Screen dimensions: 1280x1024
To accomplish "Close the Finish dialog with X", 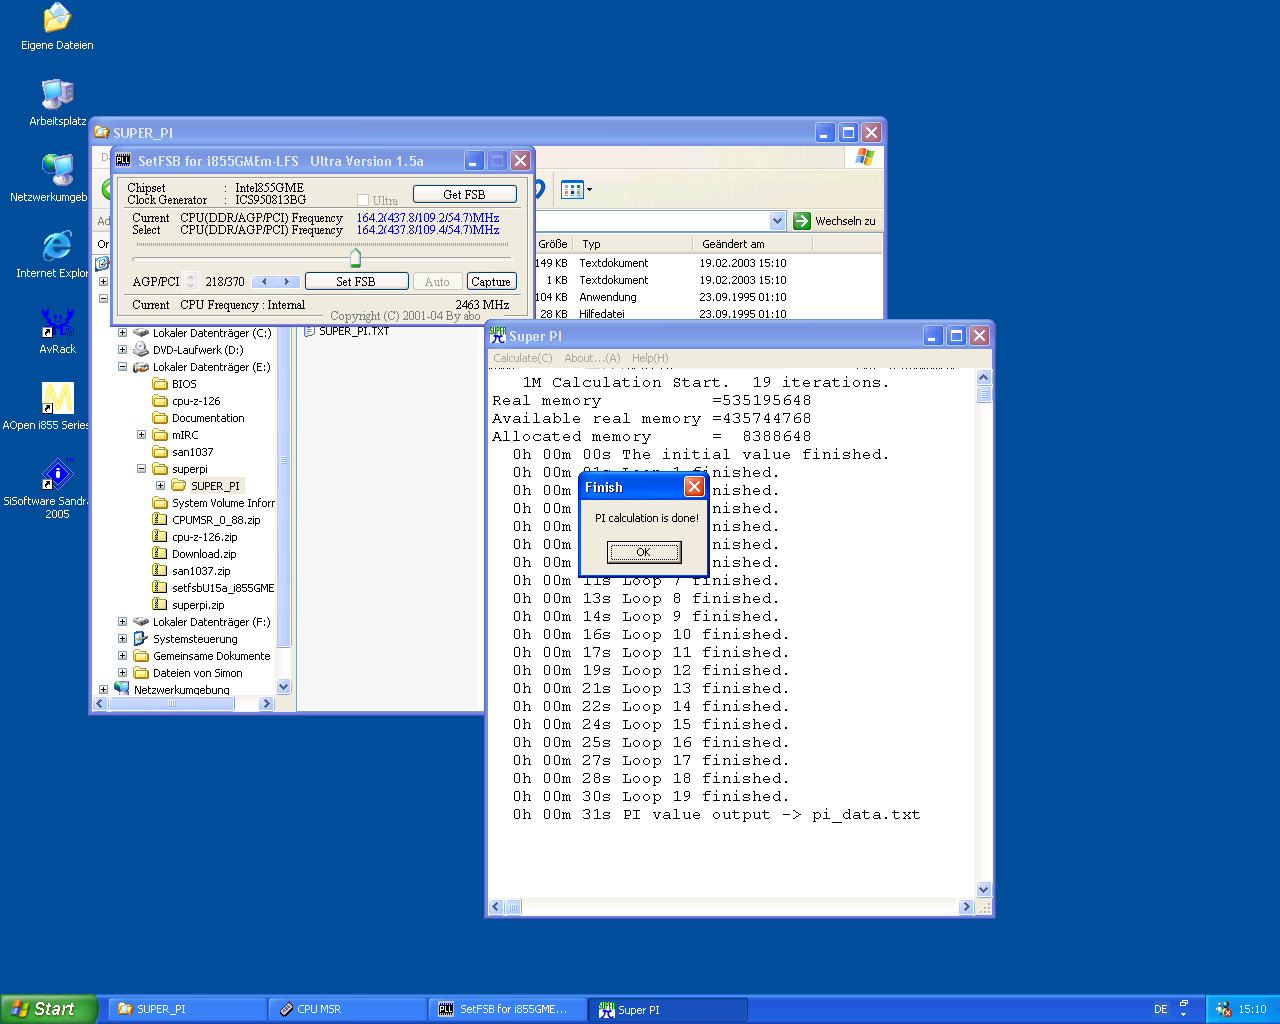I will point(694,487).
